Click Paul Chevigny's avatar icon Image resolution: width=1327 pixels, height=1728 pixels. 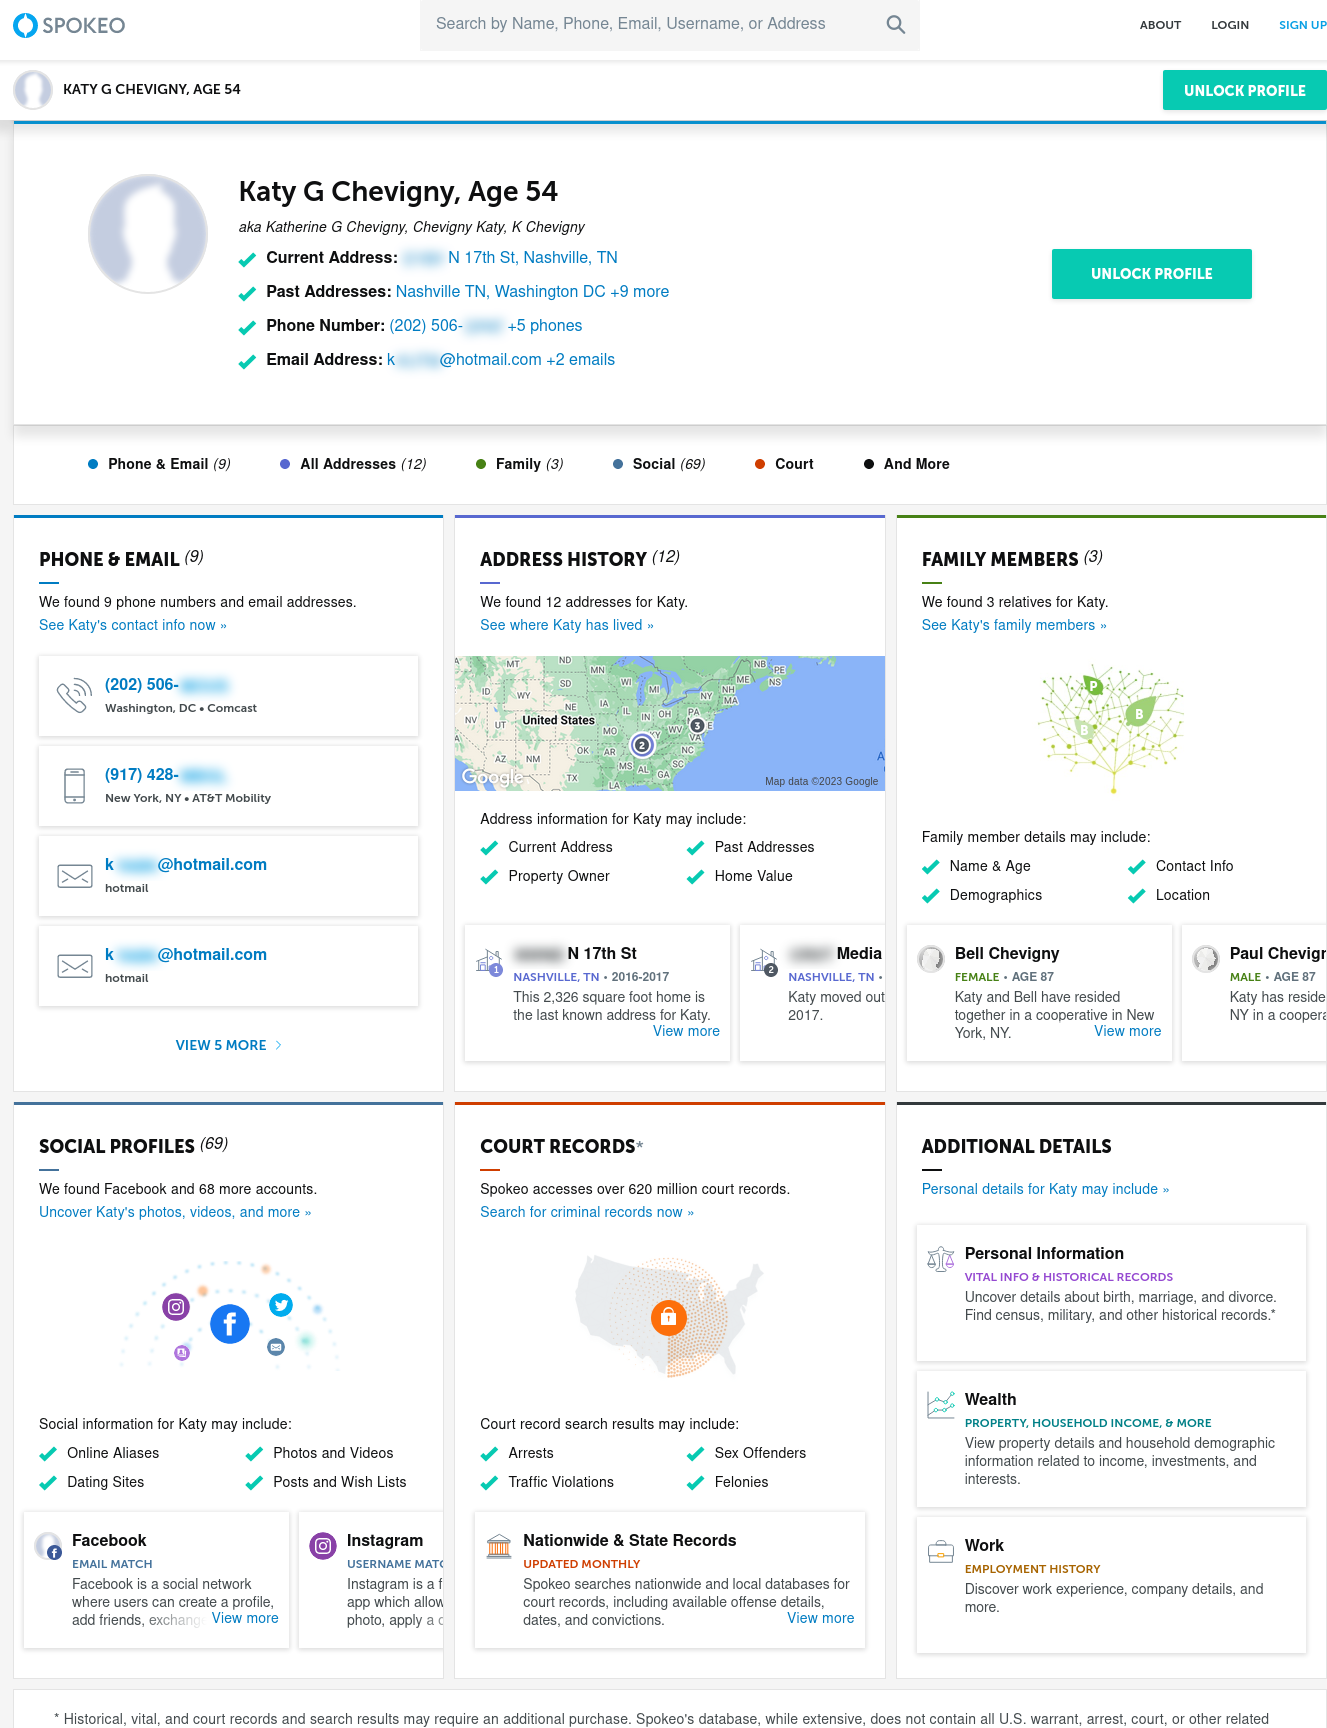tap(1206, 958)
